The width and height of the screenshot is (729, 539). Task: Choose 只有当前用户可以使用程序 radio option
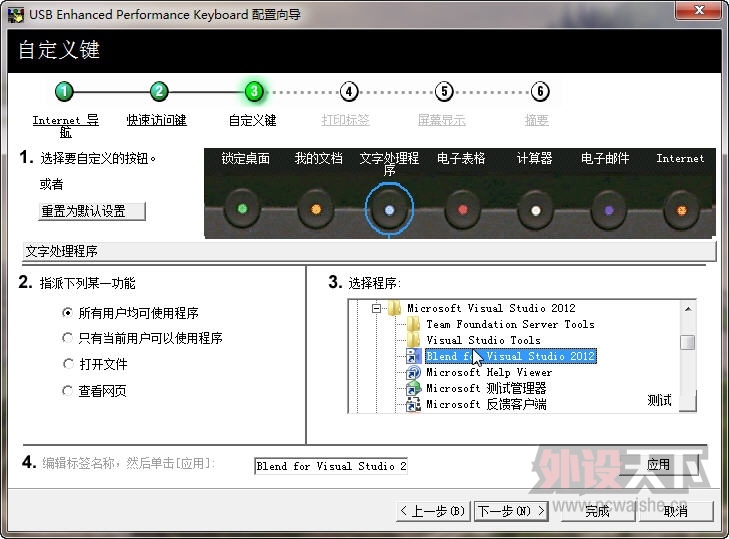coord(67,338)
